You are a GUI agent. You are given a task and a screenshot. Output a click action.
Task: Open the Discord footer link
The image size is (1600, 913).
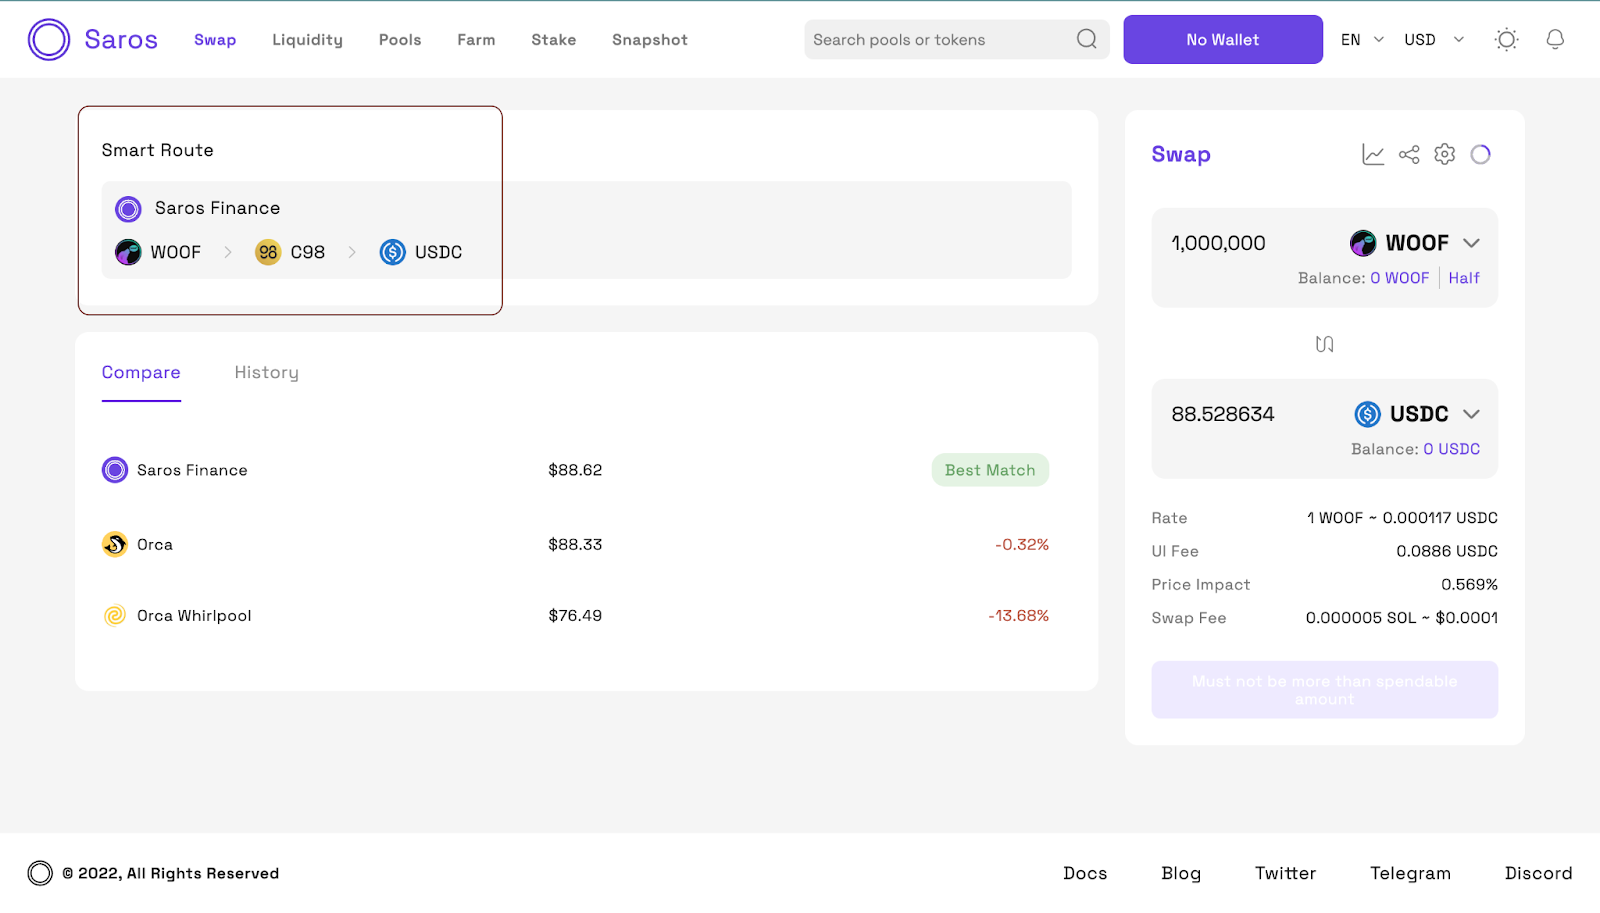(1538, 873)
